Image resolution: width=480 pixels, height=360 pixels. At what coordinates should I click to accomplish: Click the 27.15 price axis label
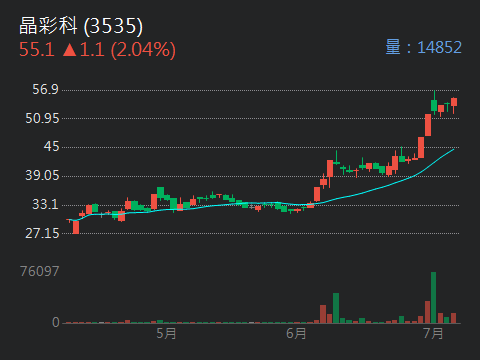tap(42, 233)
